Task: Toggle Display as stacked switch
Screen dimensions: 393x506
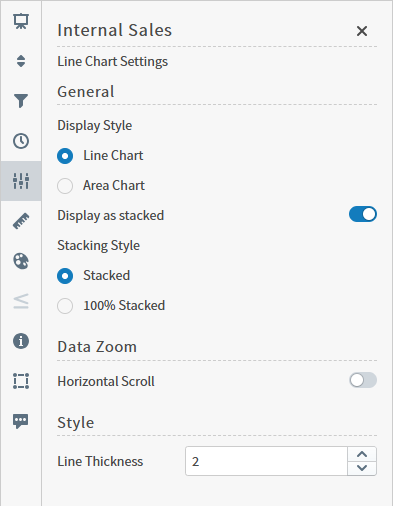Action: click(x=363, y=214)
